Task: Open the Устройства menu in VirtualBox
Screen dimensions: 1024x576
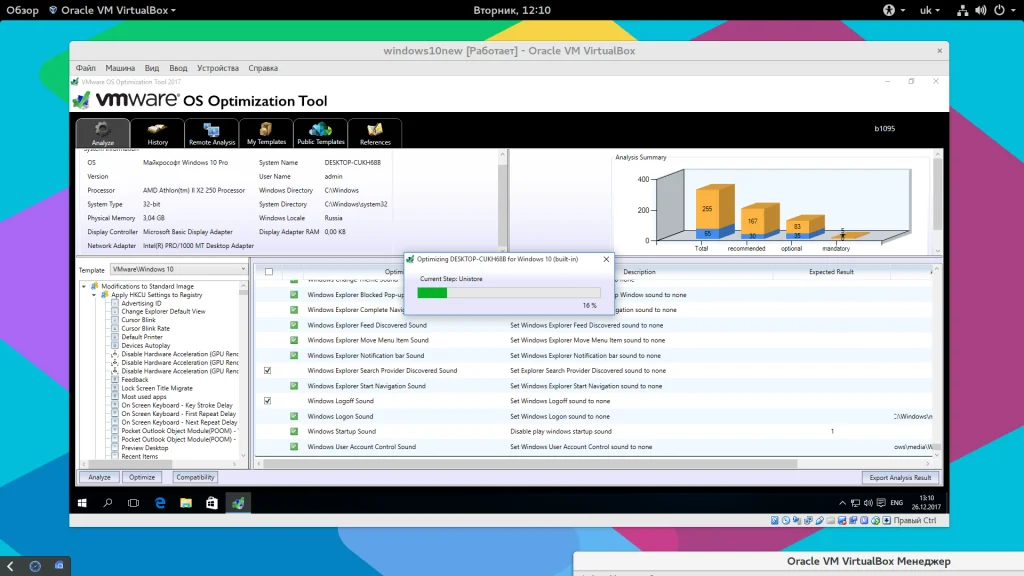Action: pos(218,68)
